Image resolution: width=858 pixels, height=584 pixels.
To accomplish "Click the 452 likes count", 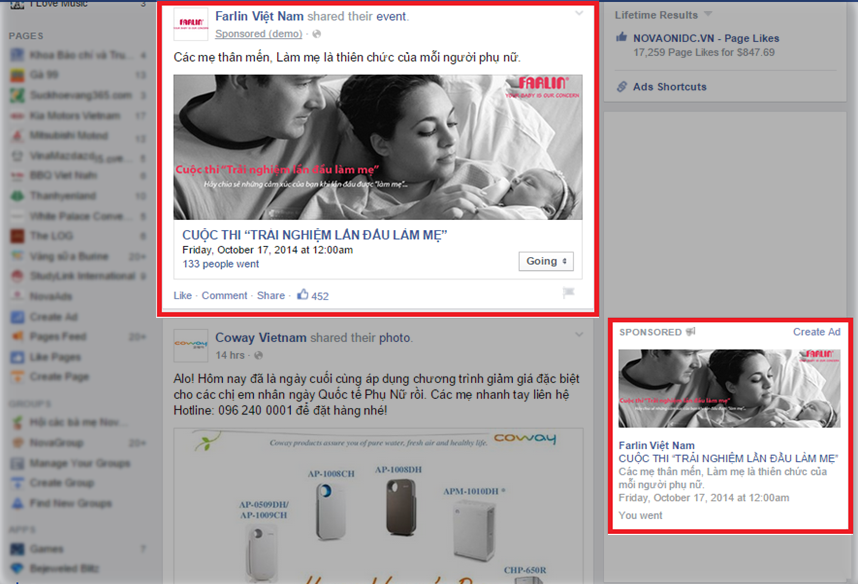I will [x=320, y=296].
